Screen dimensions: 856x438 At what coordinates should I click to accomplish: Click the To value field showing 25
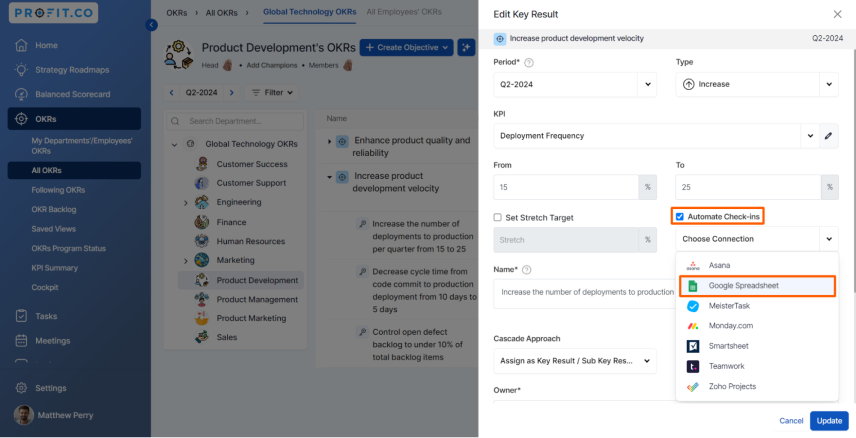click(748, 187)
